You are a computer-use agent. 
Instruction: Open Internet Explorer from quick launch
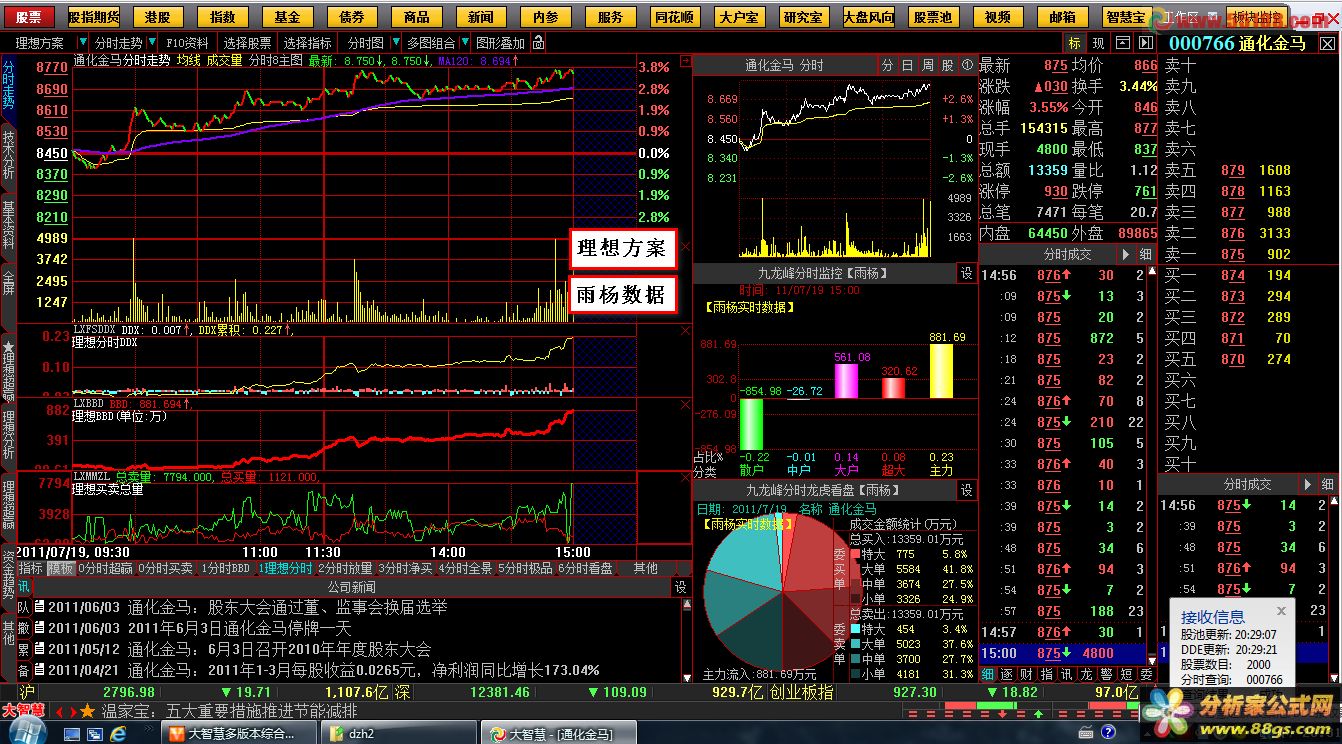click(119, 733)
